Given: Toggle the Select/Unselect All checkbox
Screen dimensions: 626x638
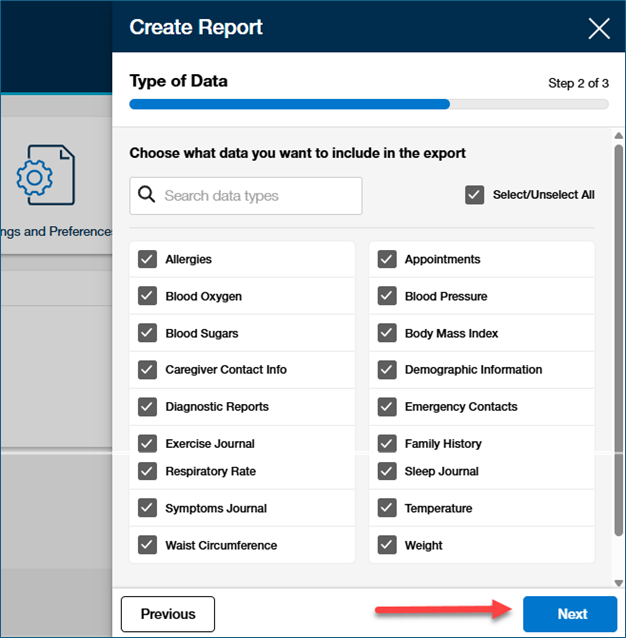Looking at the screenshot, I should coord(475,195).
